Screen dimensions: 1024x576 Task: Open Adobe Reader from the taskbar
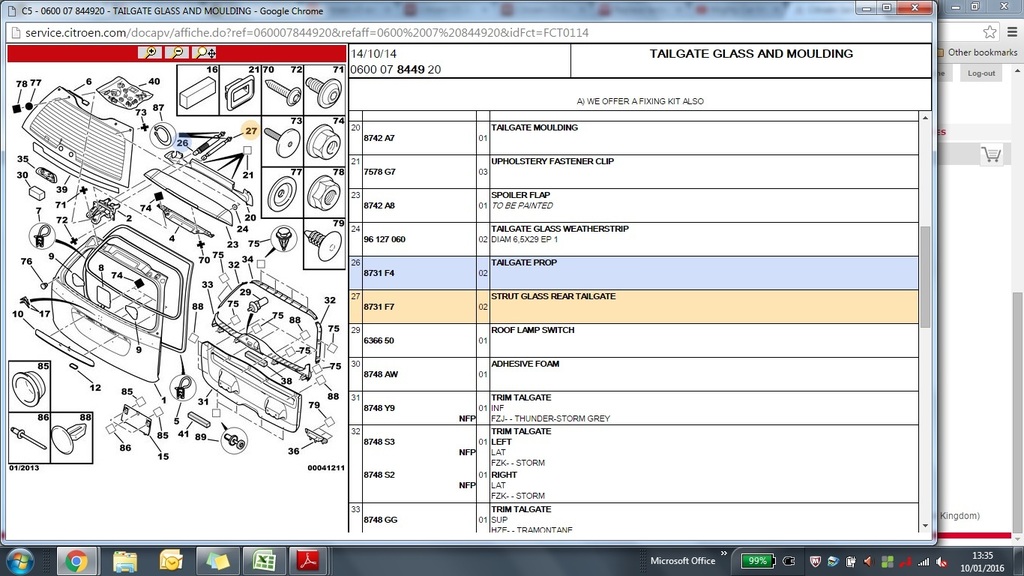(308, 561)
